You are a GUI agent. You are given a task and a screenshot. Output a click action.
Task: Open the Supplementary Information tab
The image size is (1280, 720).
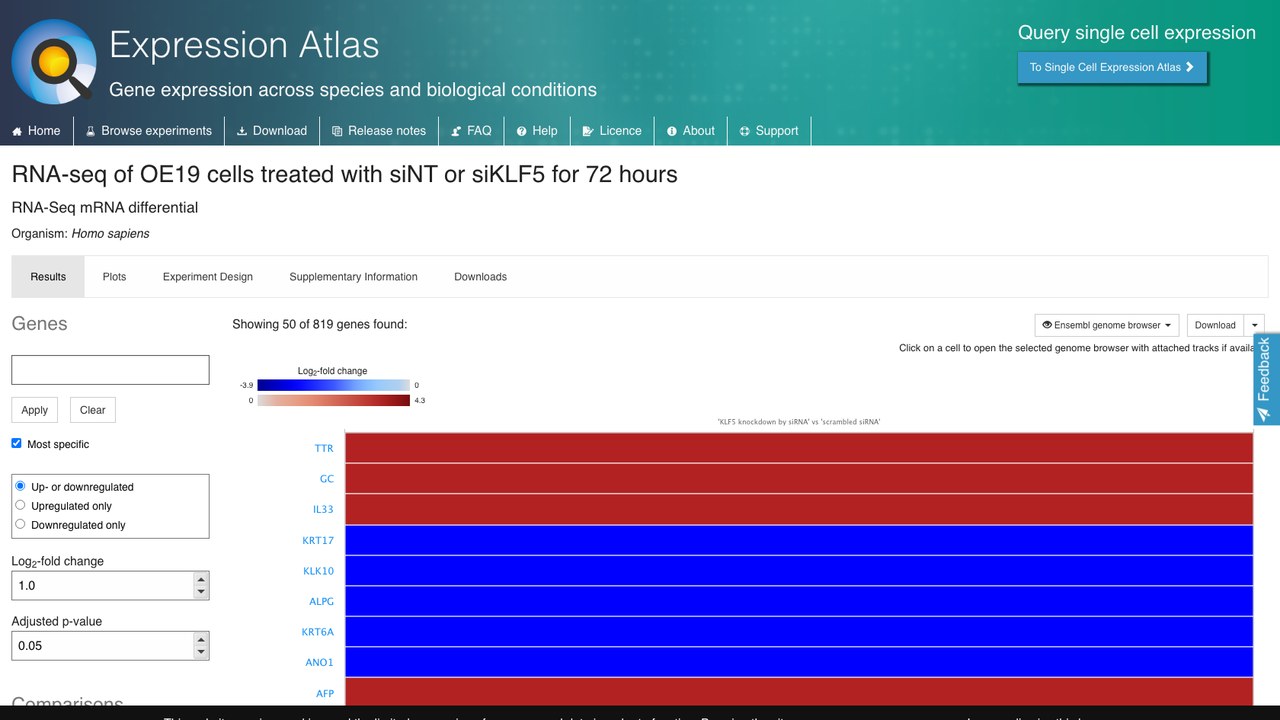[x=353, y=277]
